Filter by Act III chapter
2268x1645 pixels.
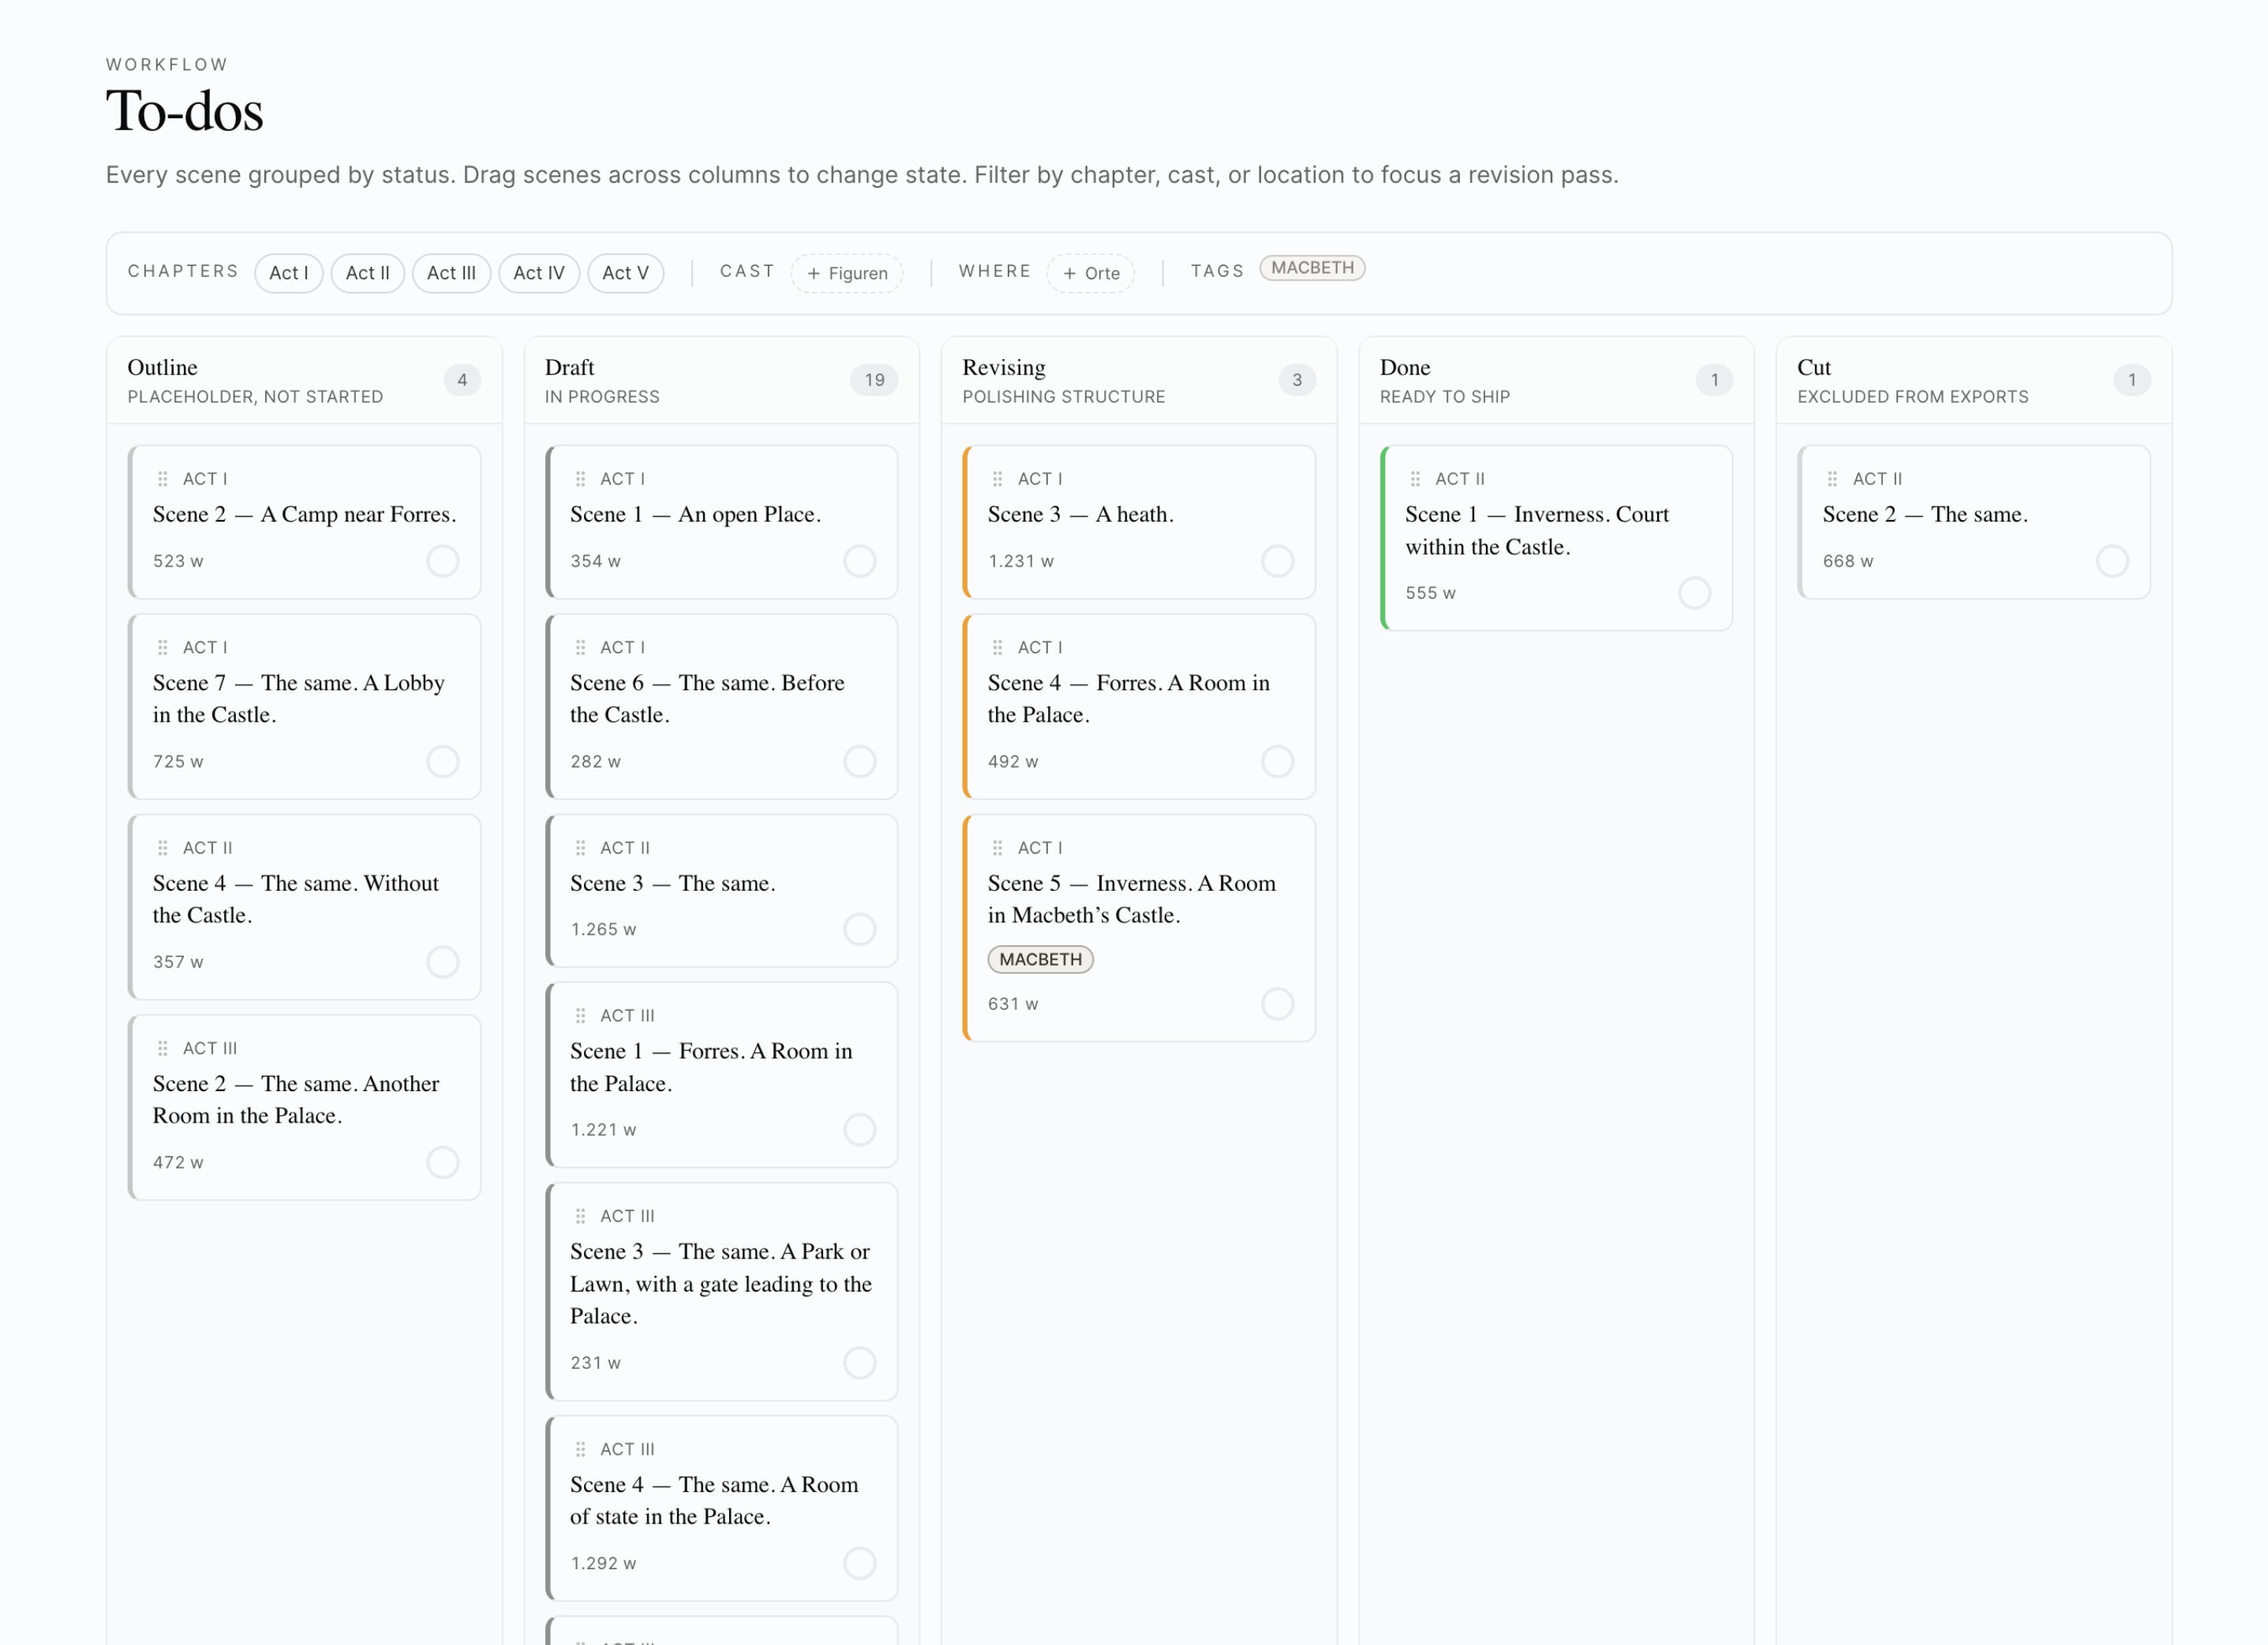(451, 273)
